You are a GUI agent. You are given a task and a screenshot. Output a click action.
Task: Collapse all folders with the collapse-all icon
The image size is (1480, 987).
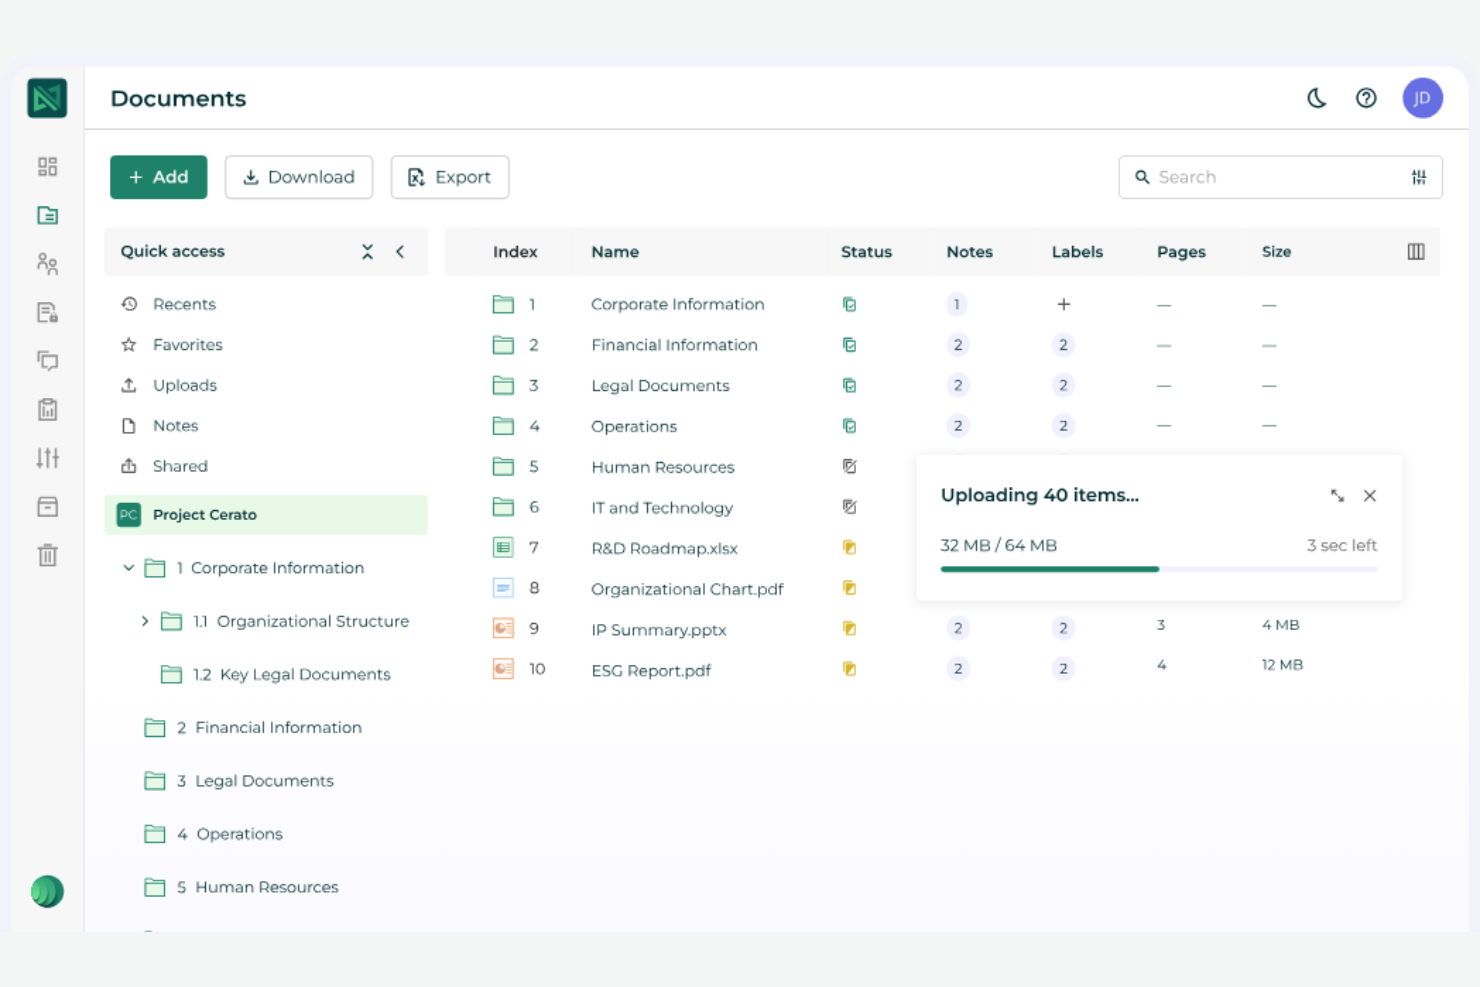(367, 251)
